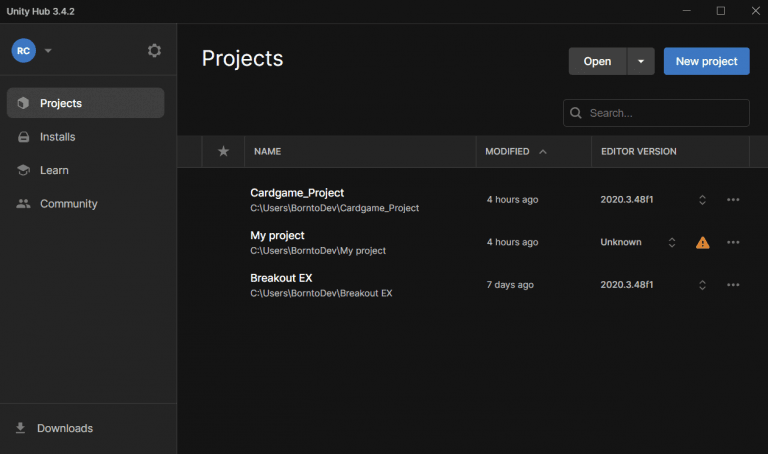This screenshot has width=768, height=454.
Task: Change editor version for Breakout EX
Action: pos(702,285)
